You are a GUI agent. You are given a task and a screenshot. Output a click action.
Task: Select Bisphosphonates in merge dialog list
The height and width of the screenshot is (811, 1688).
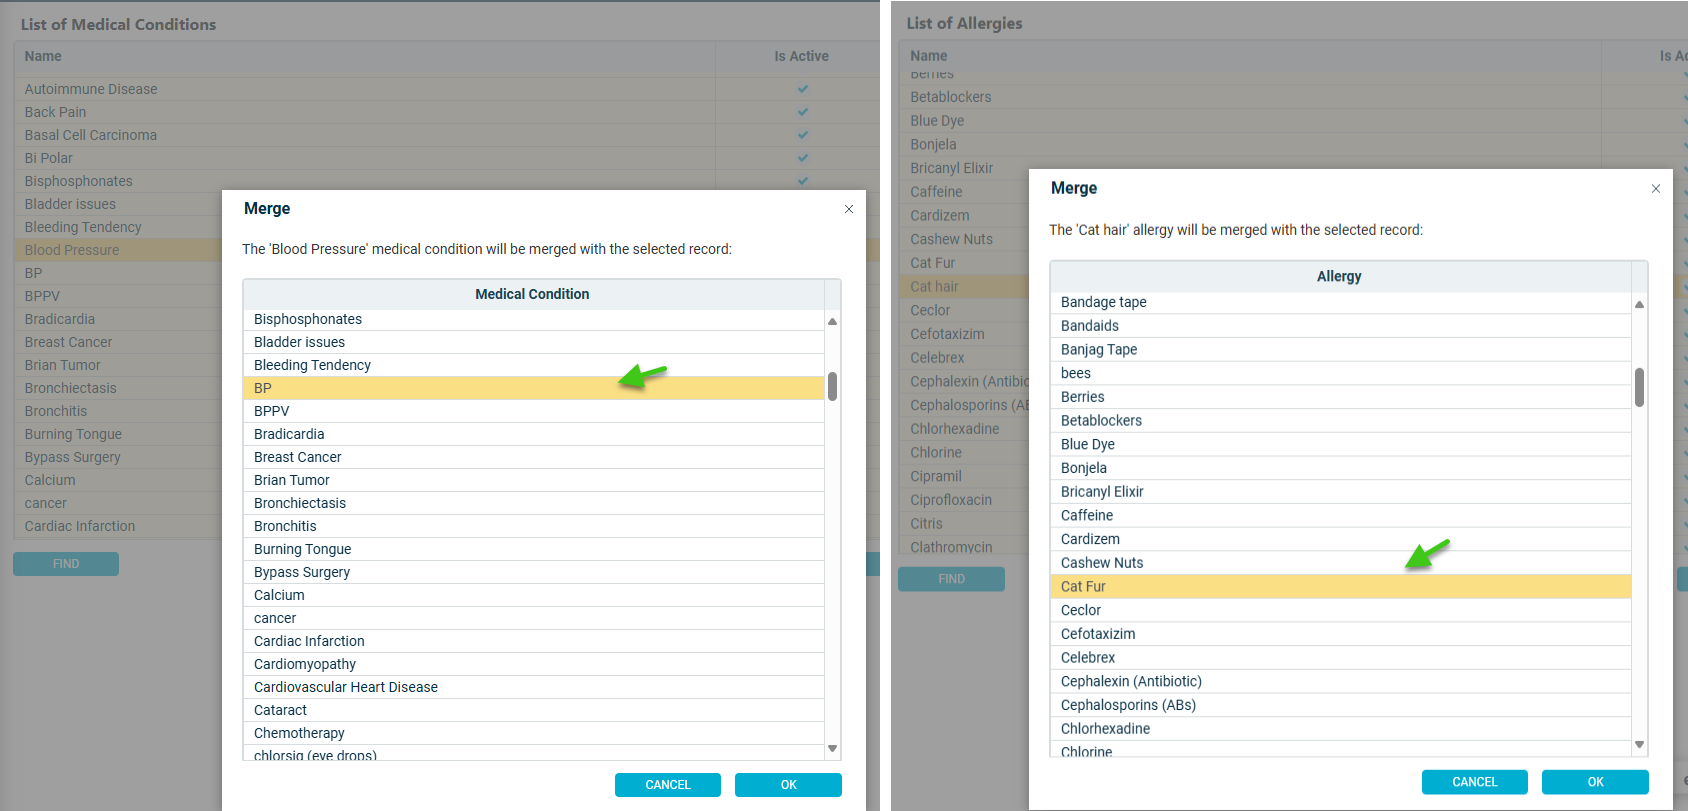(x=534, y=319)
